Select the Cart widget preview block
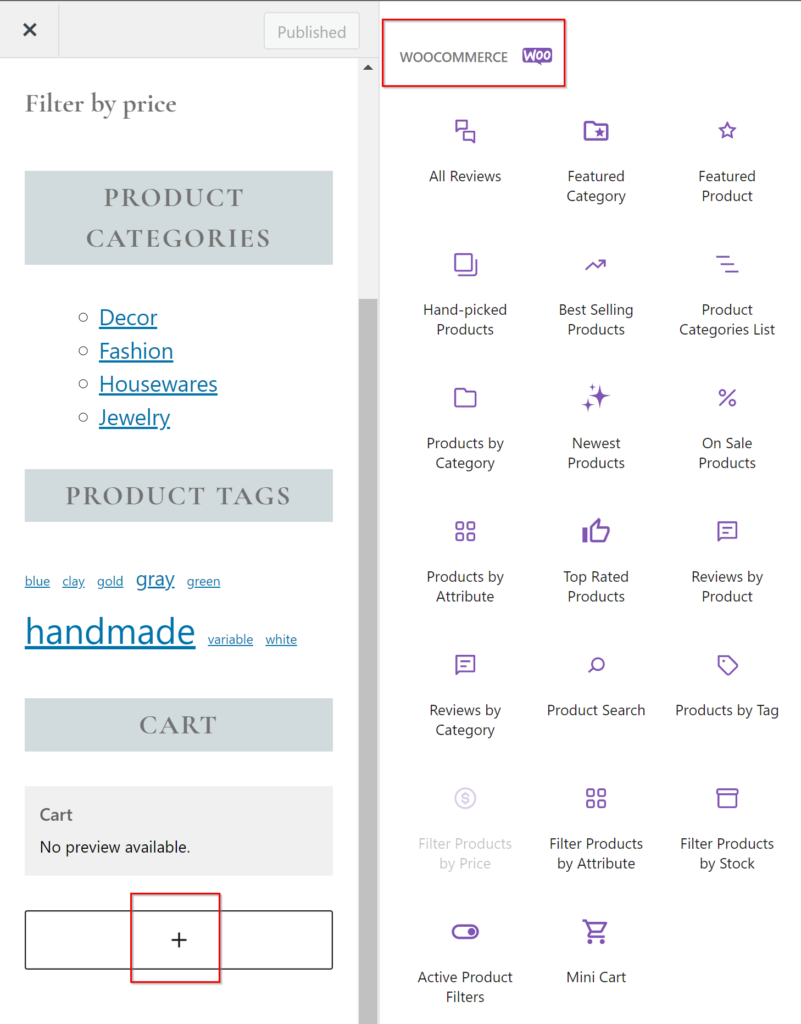This screenshot has height=1024, width=801. (x=178, y=831)
